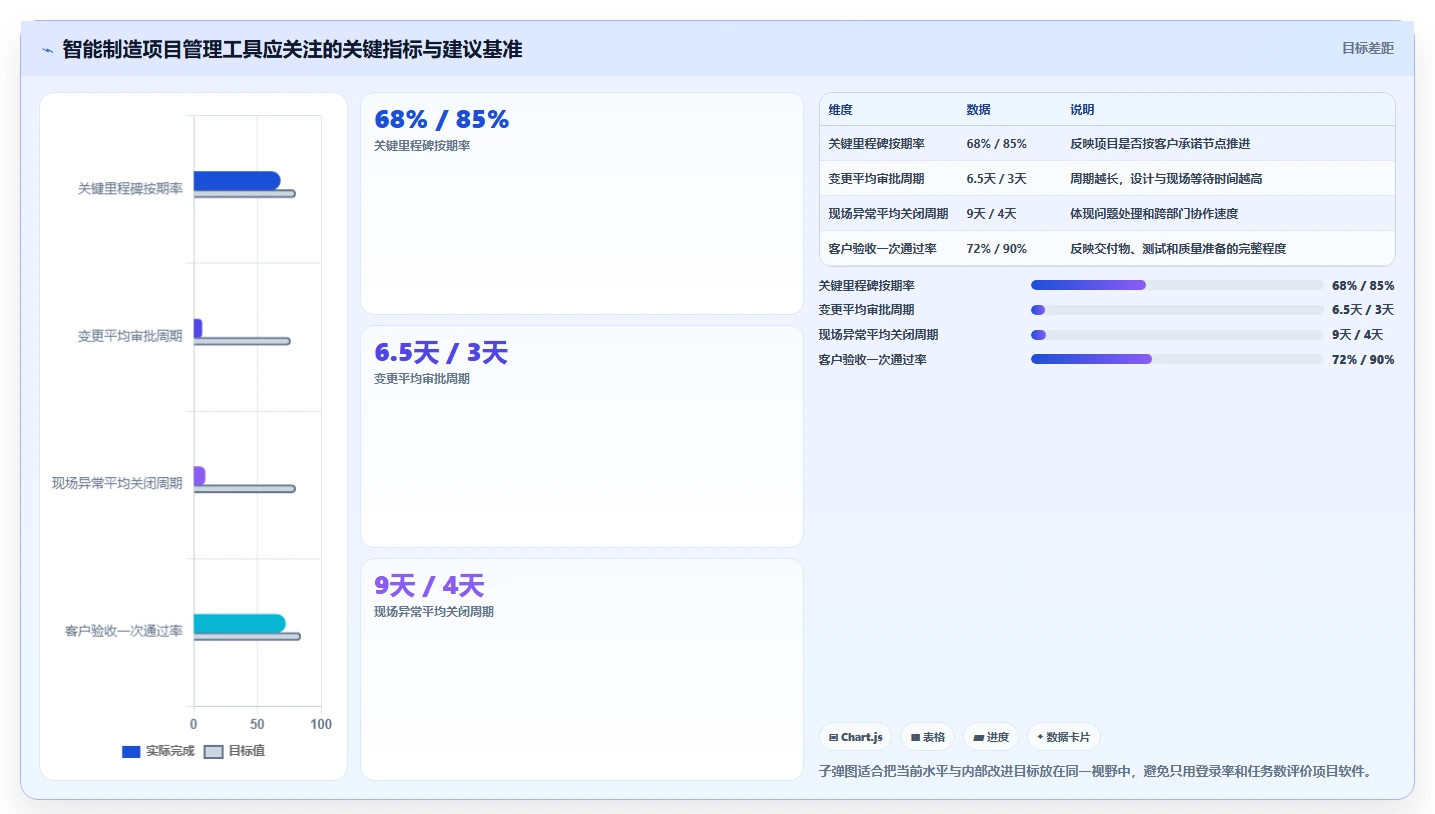Open the 9天 / 4天 data card
The height and width of the screenshot is (814, 1435).
(582, 670)
